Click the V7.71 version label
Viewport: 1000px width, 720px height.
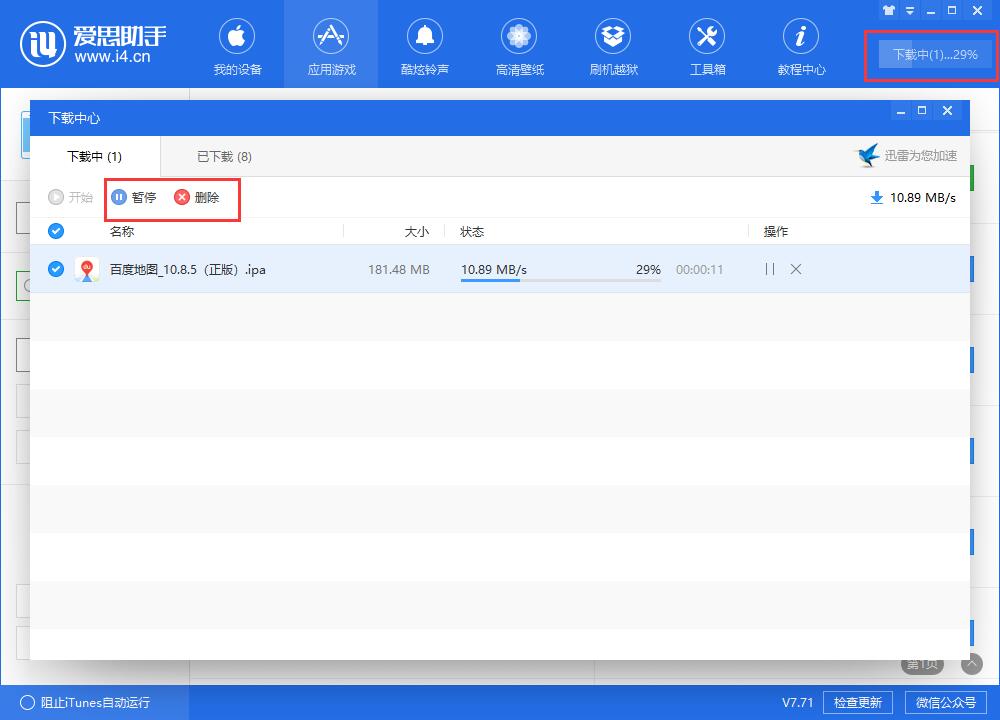click(798, 703)
